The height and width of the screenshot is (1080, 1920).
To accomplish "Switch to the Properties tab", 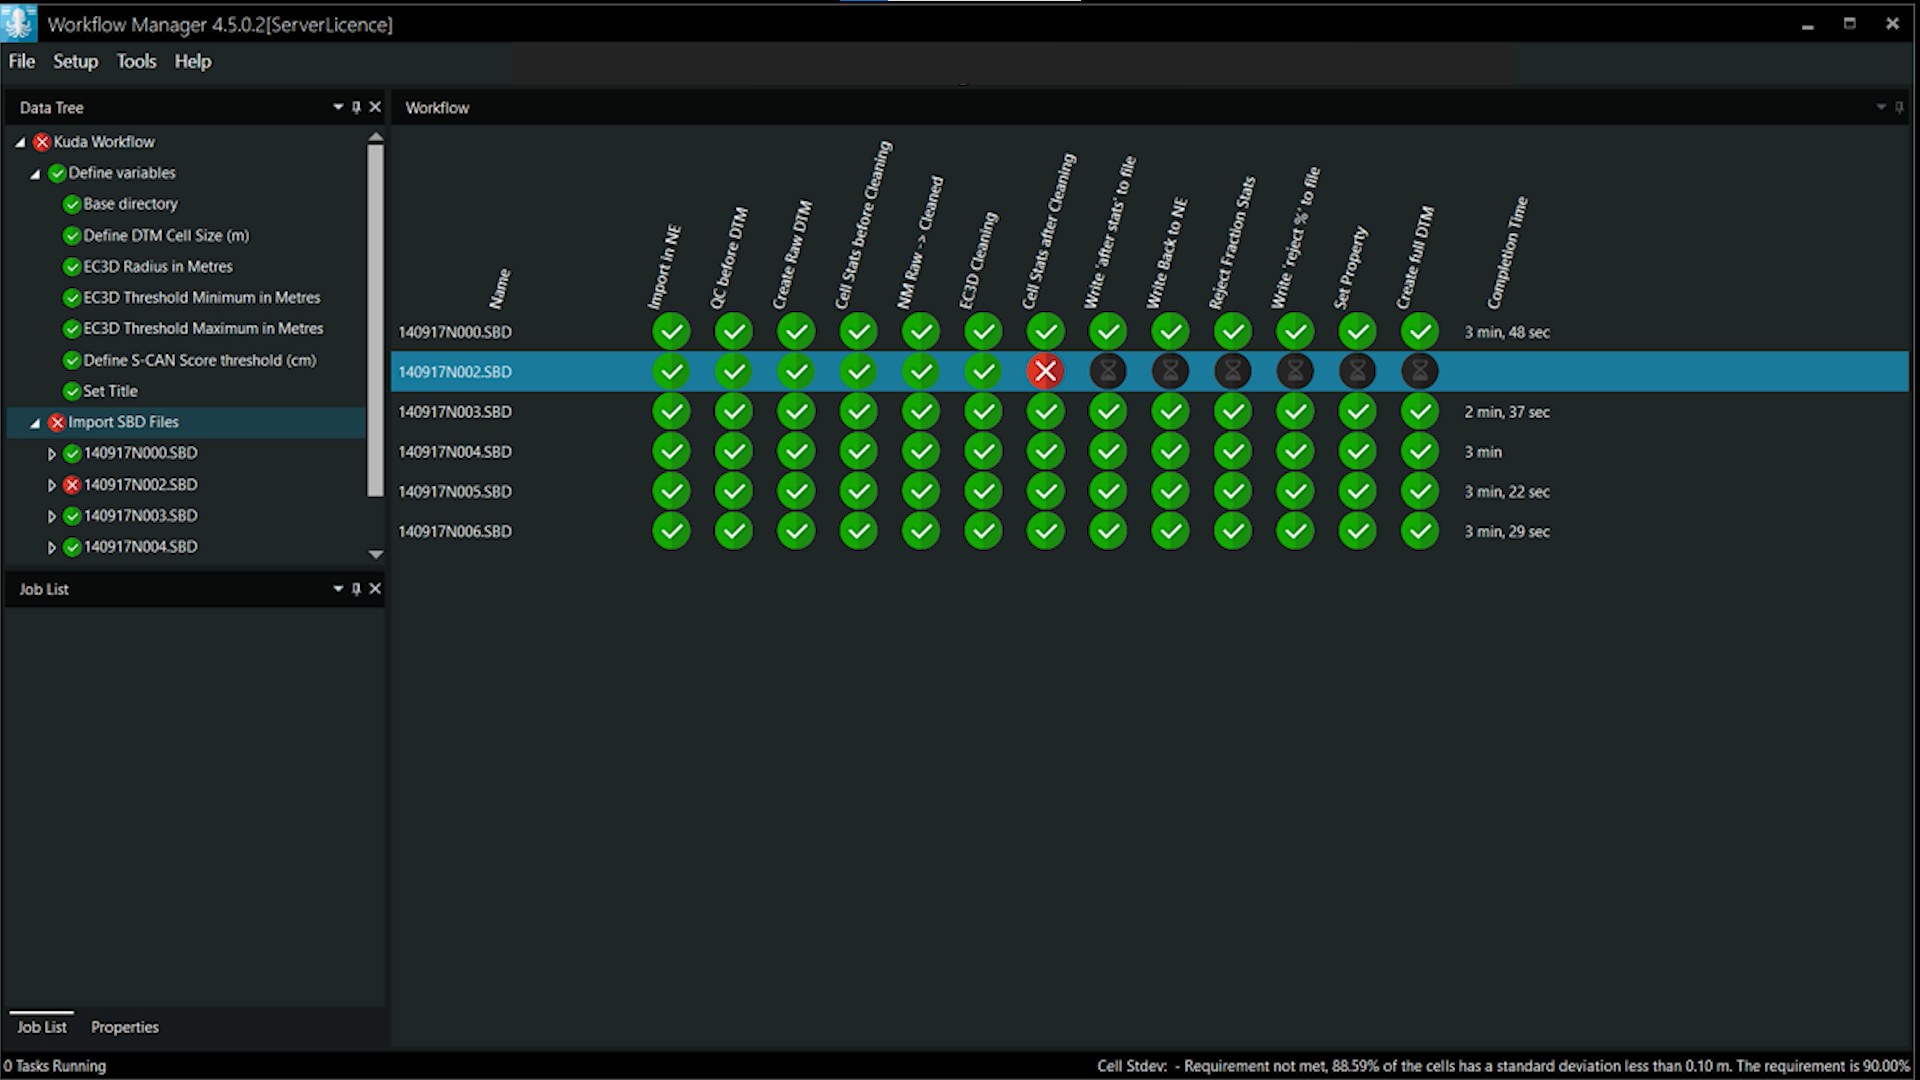I will 125,1027.
